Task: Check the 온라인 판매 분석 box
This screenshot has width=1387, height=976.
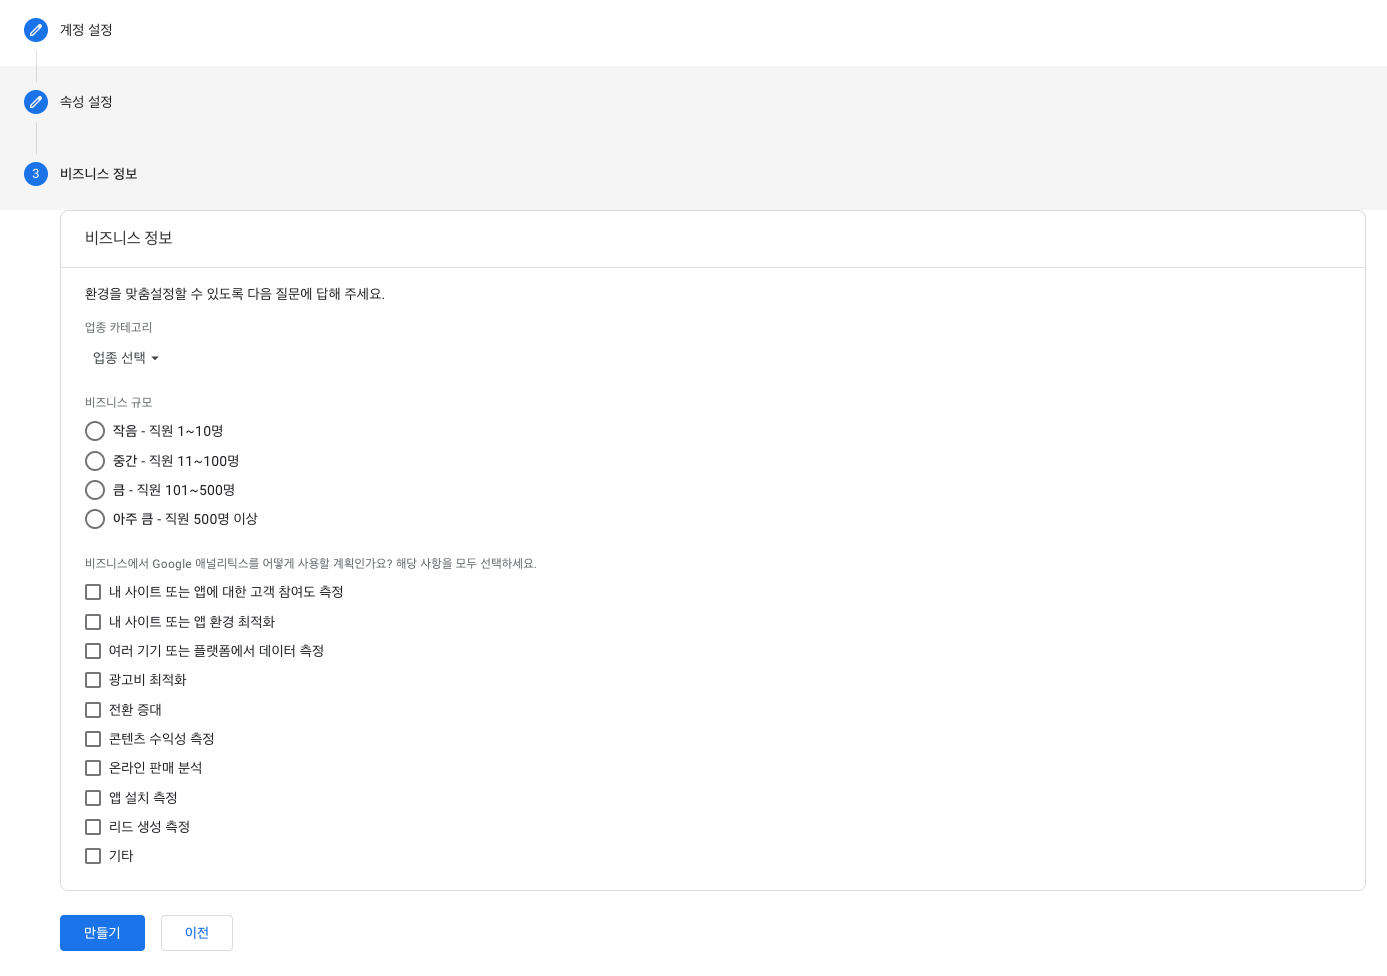Action: point(93,768)
